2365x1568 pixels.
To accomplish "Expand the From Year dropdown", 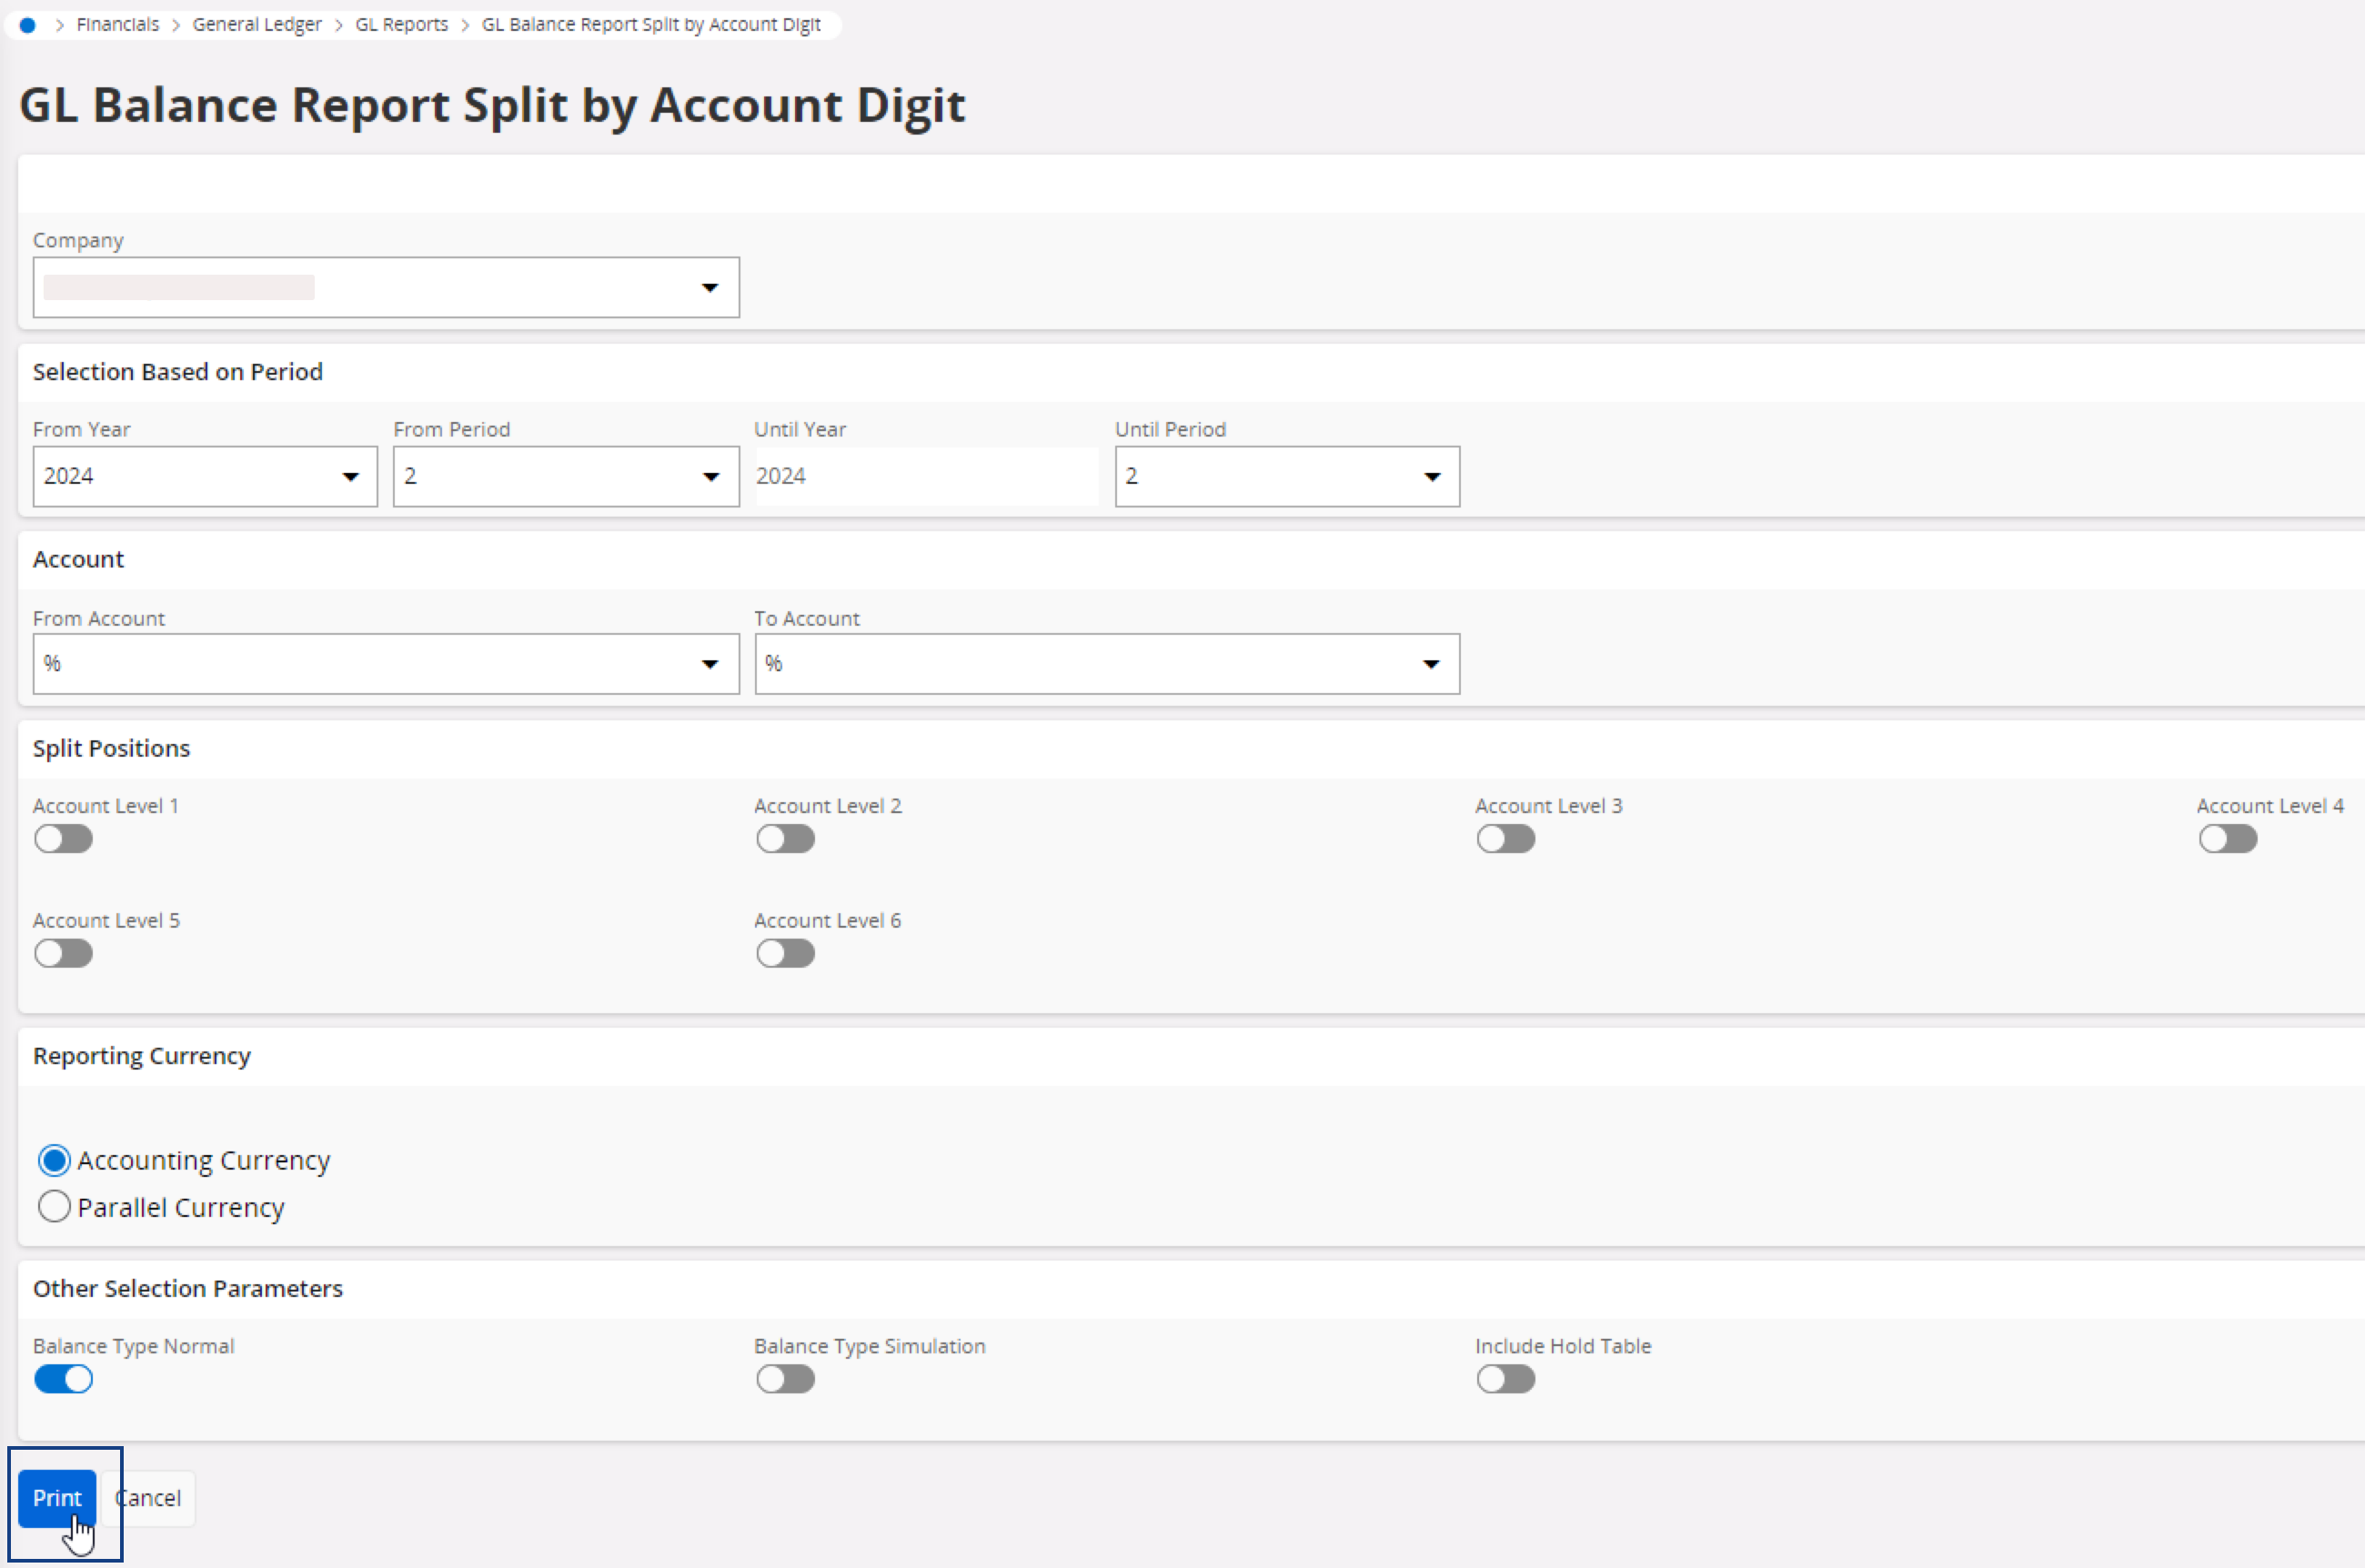I will click(350, 477).
